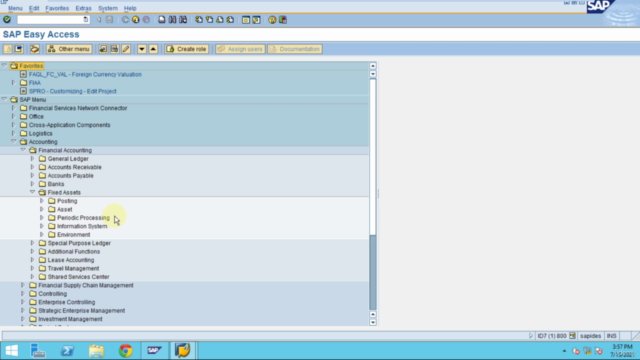Screen dimensions: 640x360
Task: Click the Assign users button
Action: [240, 49]
